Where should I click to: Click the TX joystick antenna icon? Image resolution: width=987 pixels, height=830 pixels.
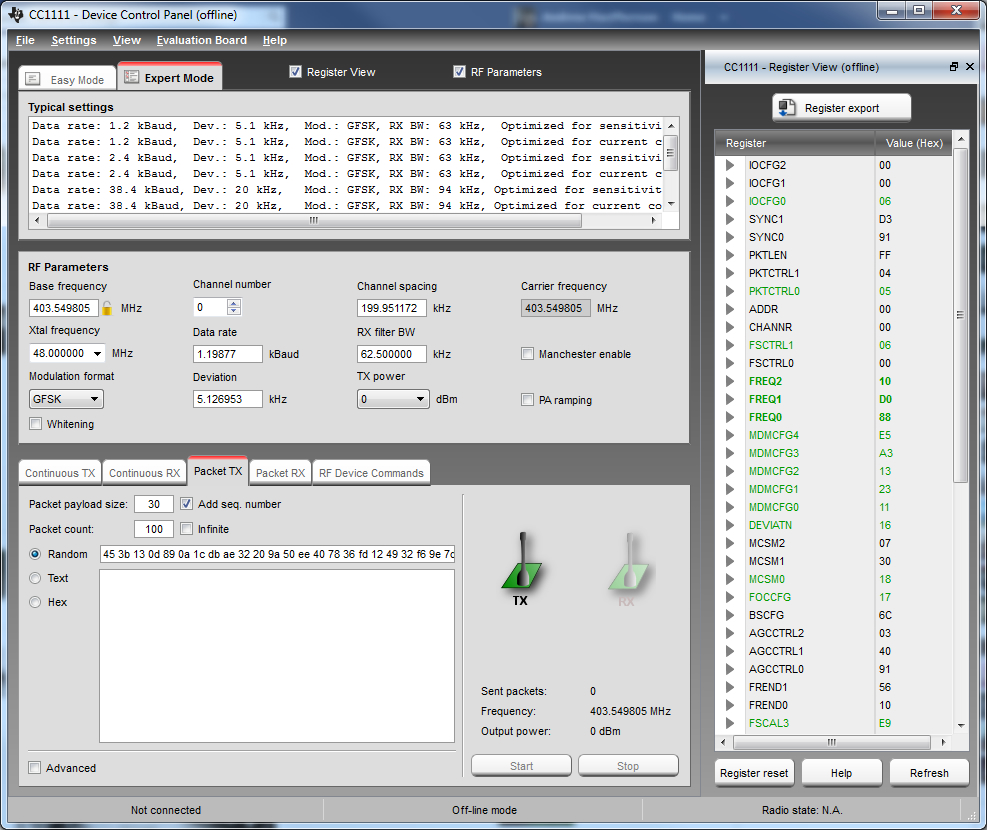pyautogui.click(x=521, y=561)
